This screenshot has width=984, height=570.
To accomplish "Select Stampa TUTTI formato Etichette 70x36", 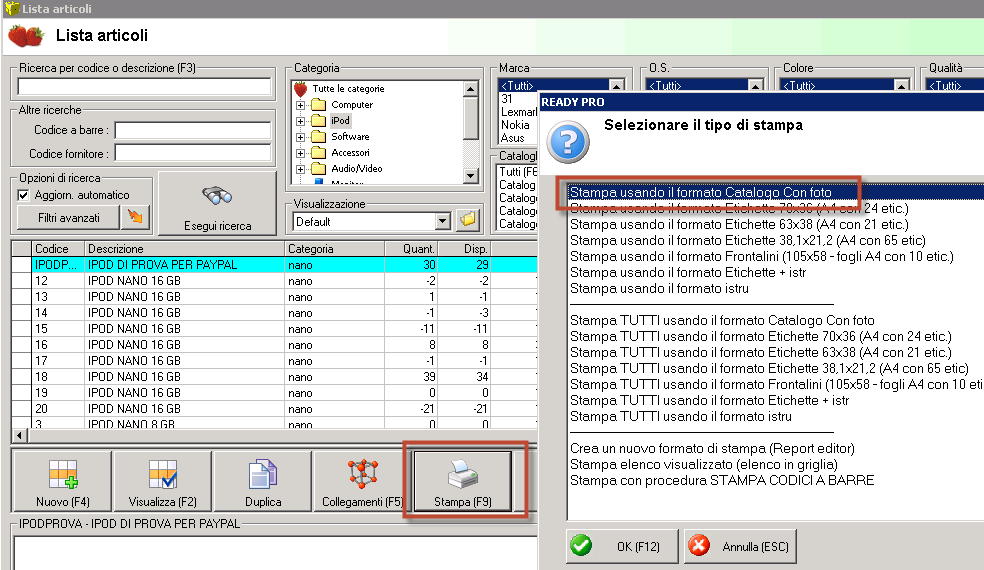I will pyautogui.click(x=761, y=336).
